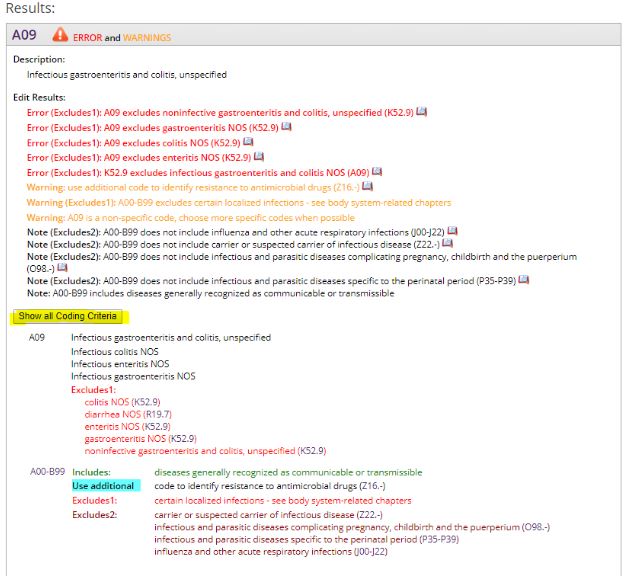Click 'code to identify resistance to antimicrobial drugs (Z16.-)'
The height and width of the screenshot is (581, 628).
tap(270, 486)
